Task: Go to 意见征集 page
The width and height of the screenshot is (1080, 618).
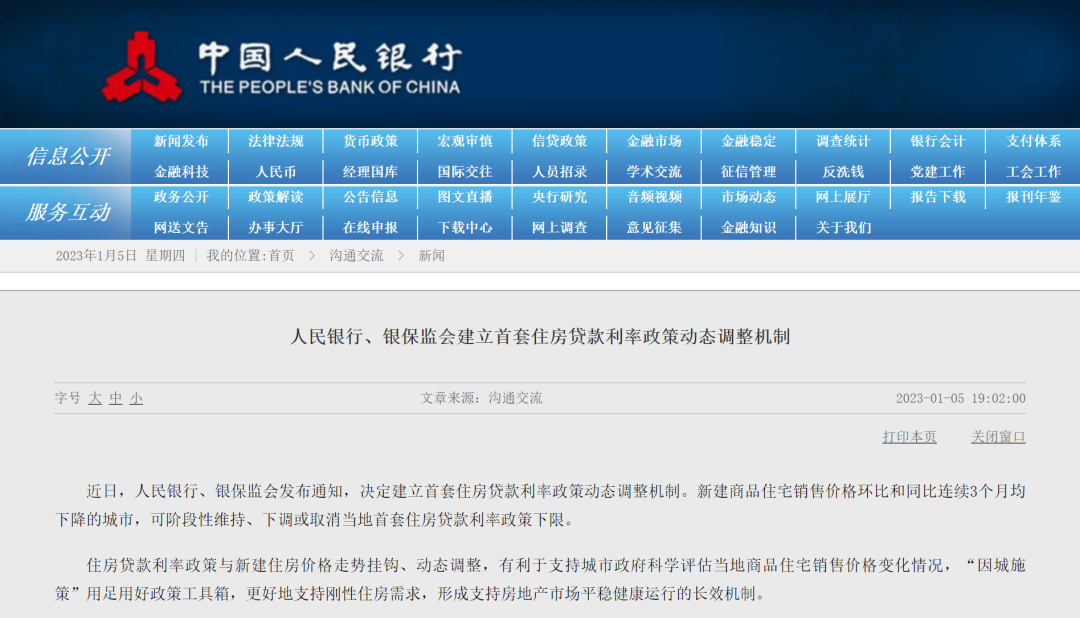Action: coord(654,227)
